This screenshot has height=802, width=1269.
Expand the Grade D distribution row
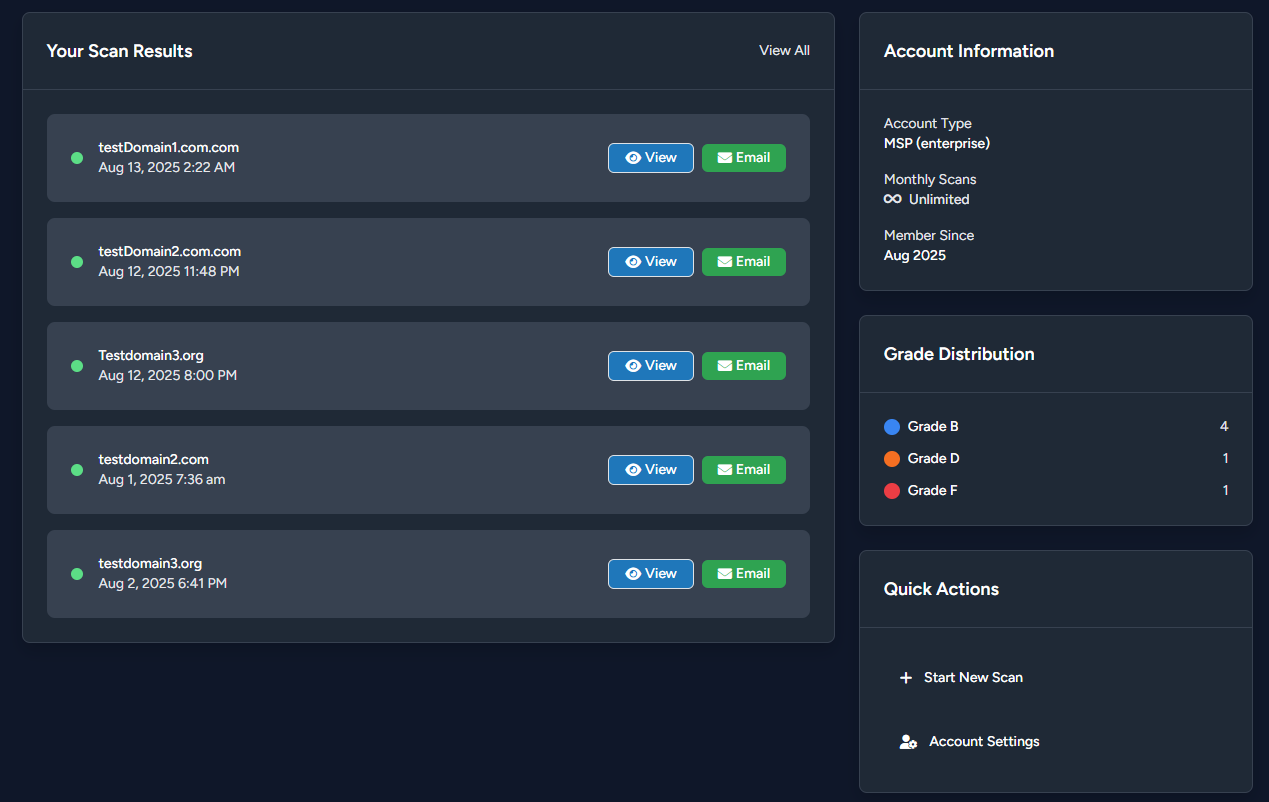pos(1056,458)
